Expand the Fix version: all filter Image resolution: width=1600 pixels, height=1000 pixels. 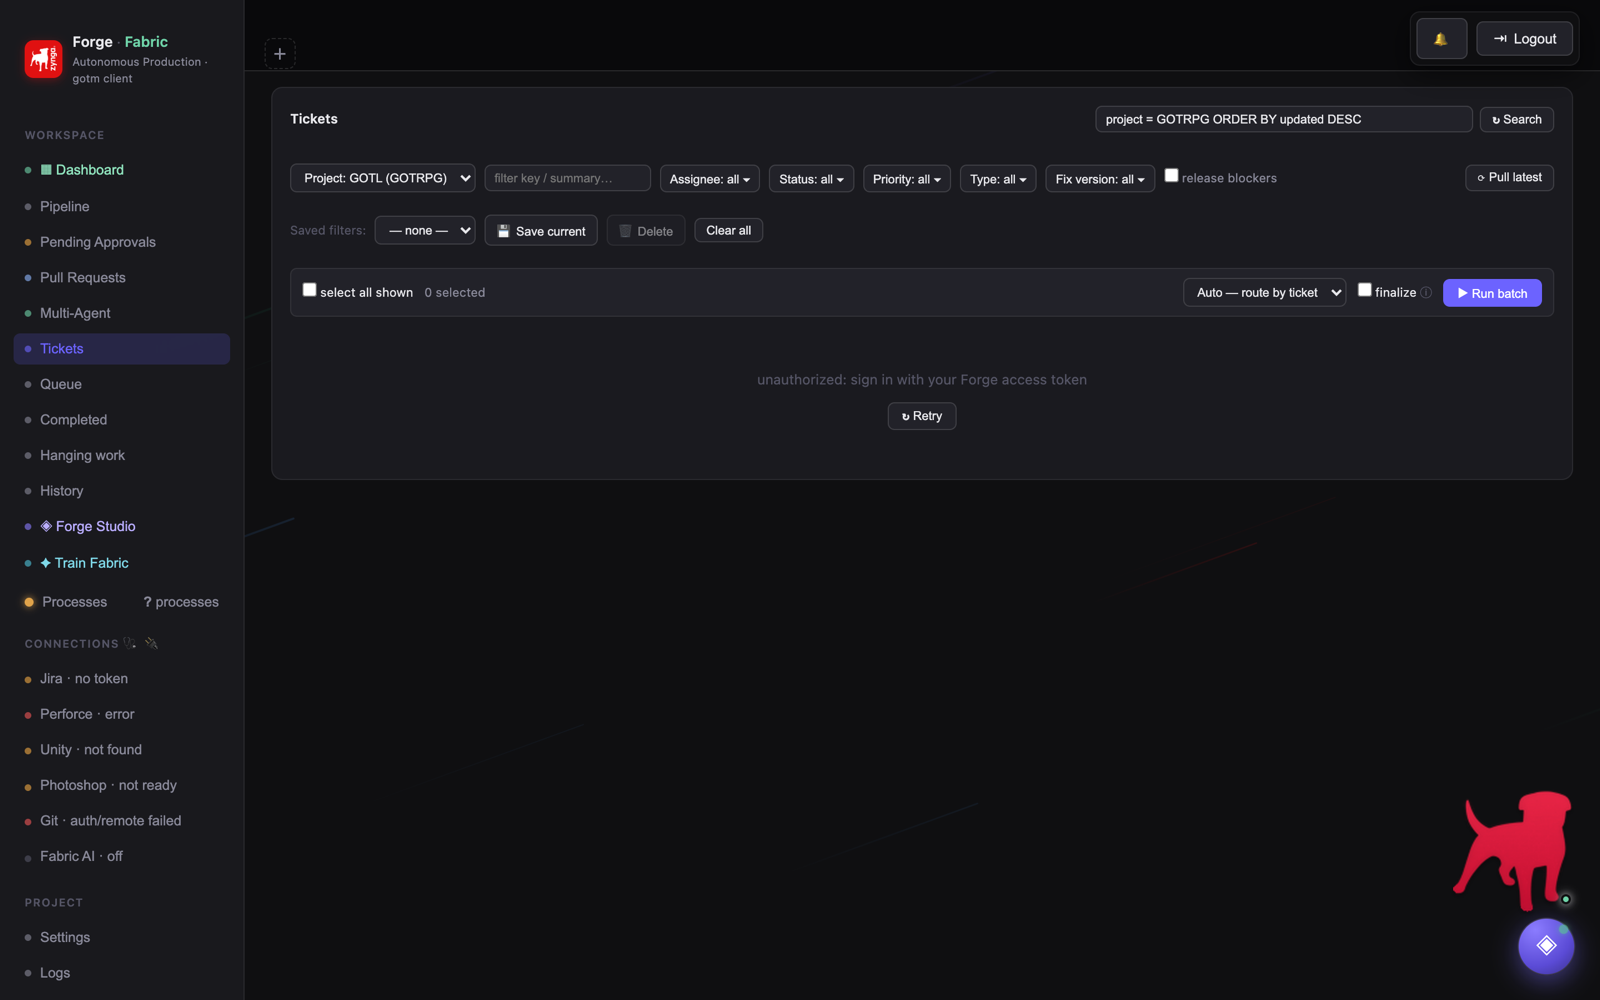click(1100, 179)
